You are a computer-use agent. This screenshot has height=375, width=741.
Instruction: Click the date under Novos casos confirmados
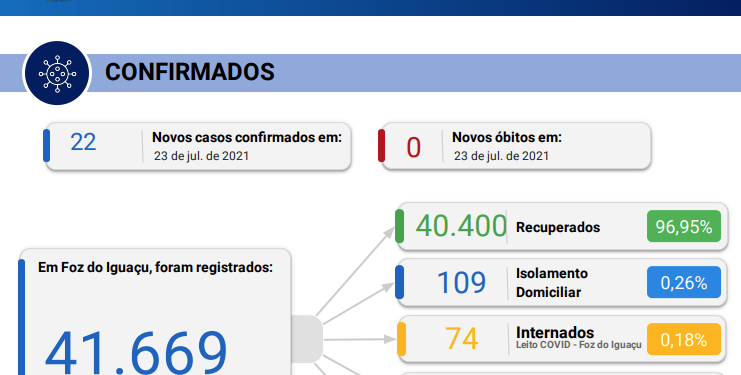(201, 156)
